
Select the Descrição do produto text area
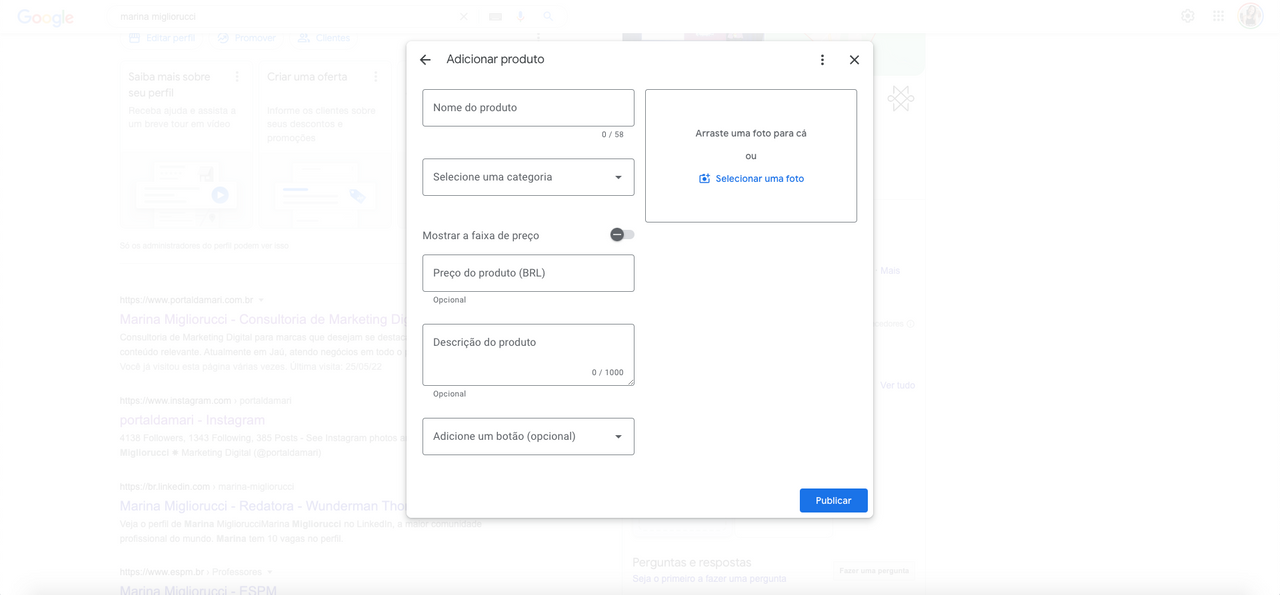tap(528, 354)
